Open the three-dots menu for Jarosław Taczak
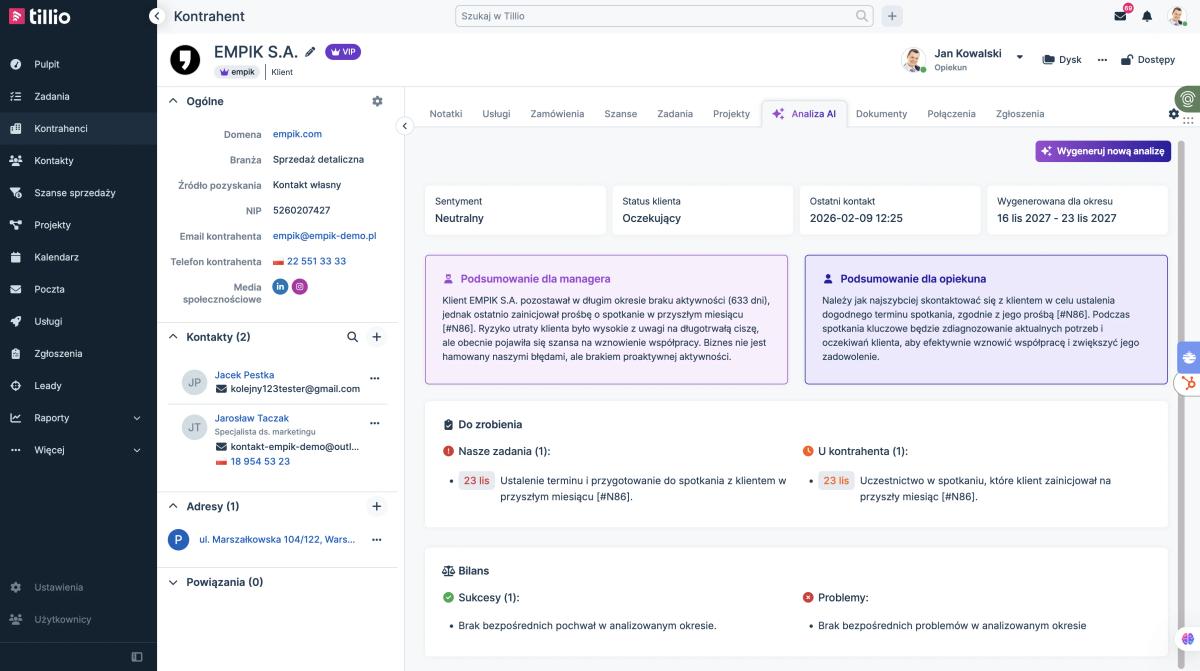The height and width of the screenshot is (671, 1200). pos(375,423)
